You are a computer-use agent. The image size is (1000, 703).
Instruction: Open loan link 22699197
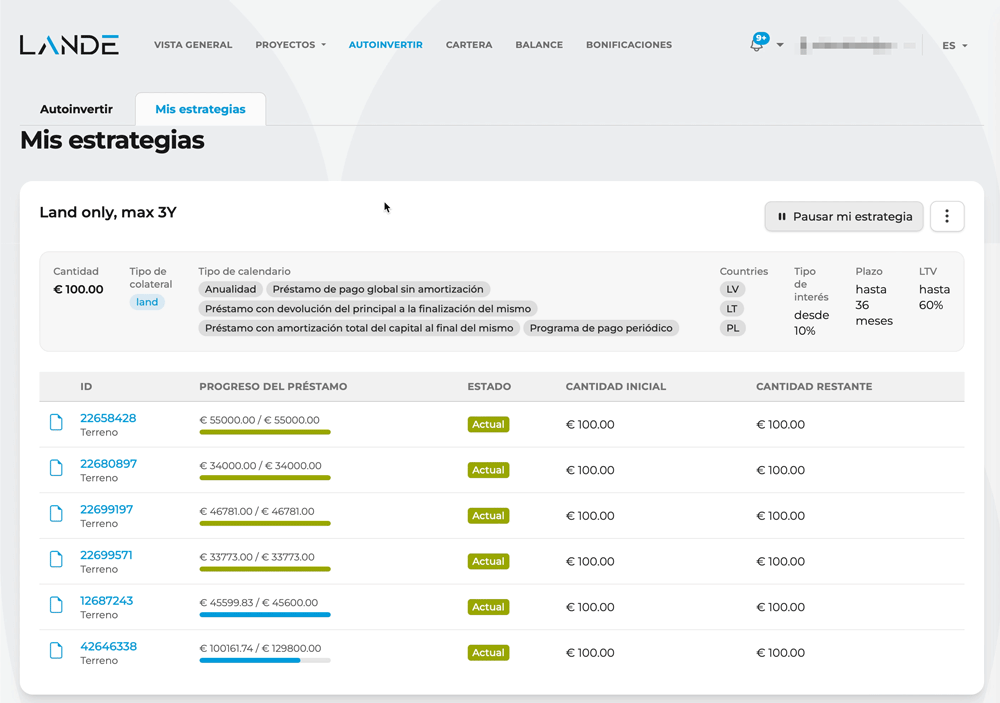(107, 509)
